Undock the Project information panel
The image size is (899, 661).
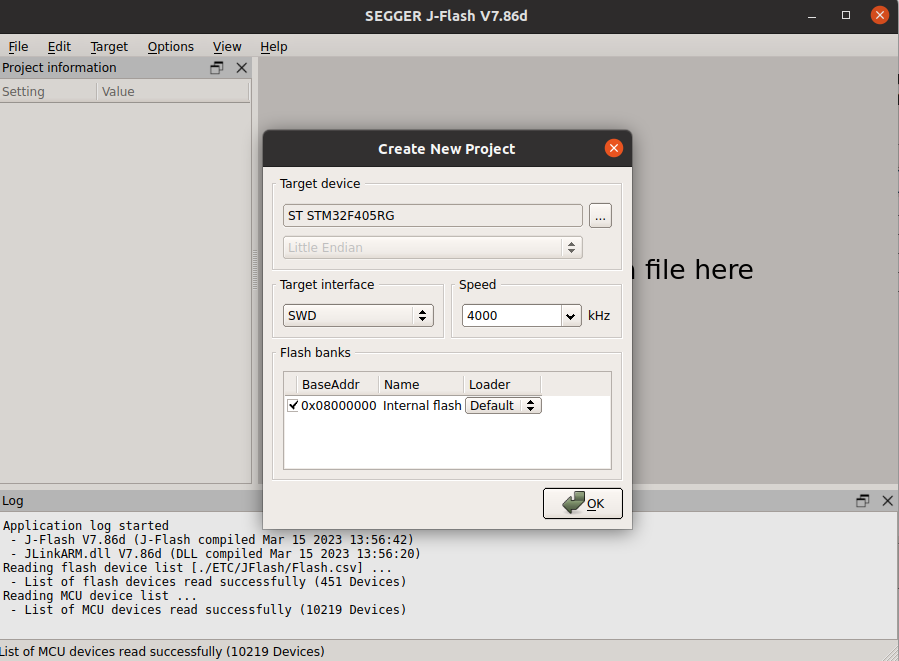tap(217, 68)
